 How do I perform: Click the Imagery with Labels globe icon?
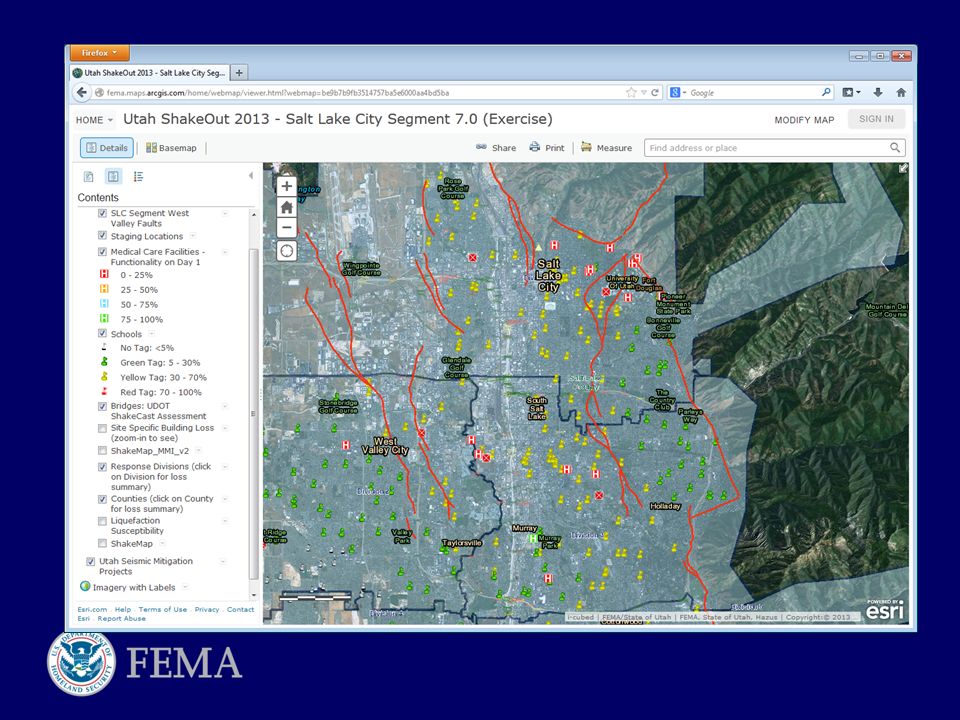click(x=85, y=587)
